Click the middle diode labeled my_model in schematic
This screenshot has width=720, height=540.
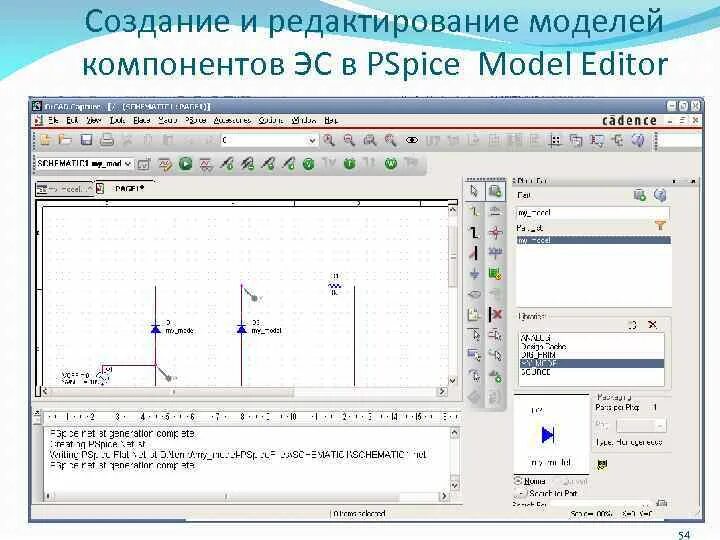tap(242, 329)
